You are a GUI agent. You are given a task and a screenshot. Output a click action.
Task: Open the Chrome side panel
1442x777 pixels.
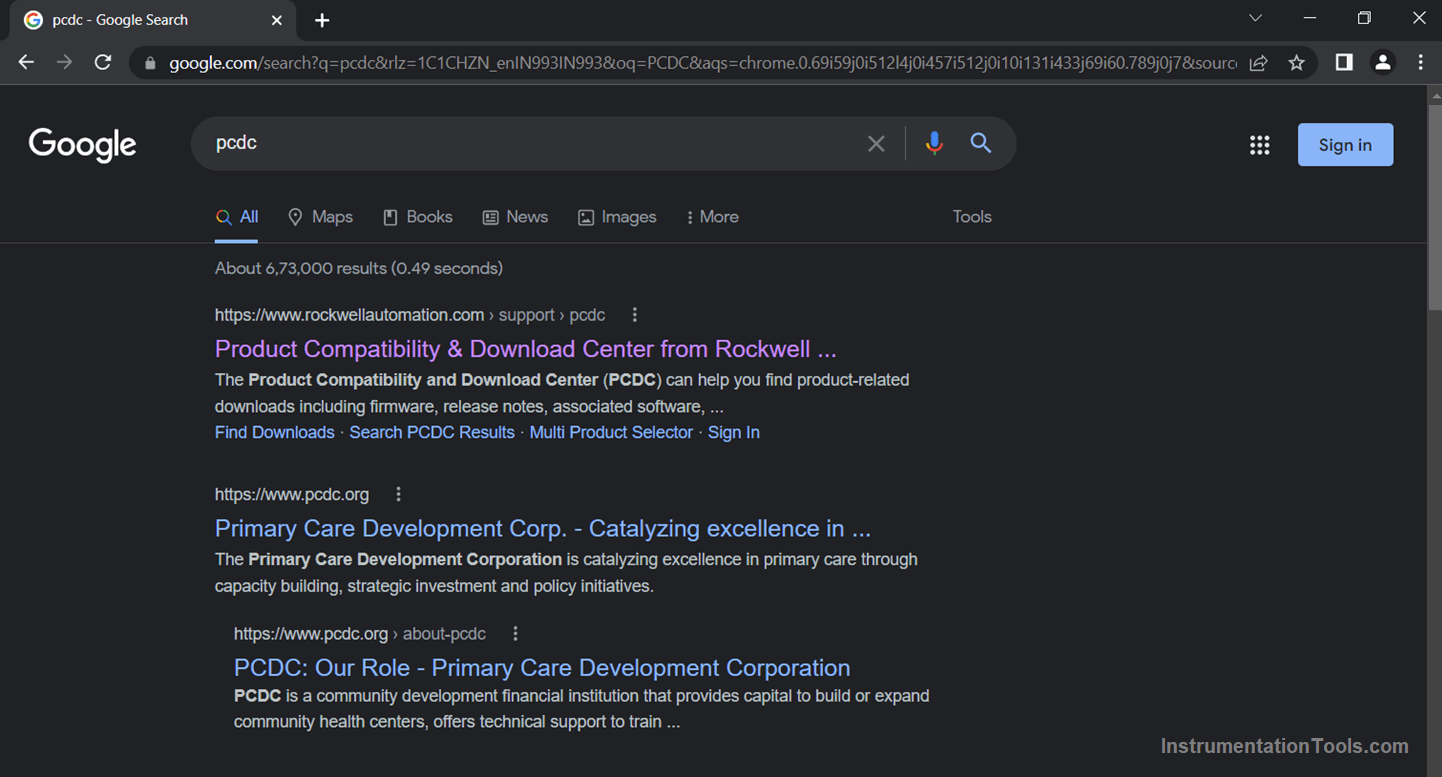[1344, 62]
